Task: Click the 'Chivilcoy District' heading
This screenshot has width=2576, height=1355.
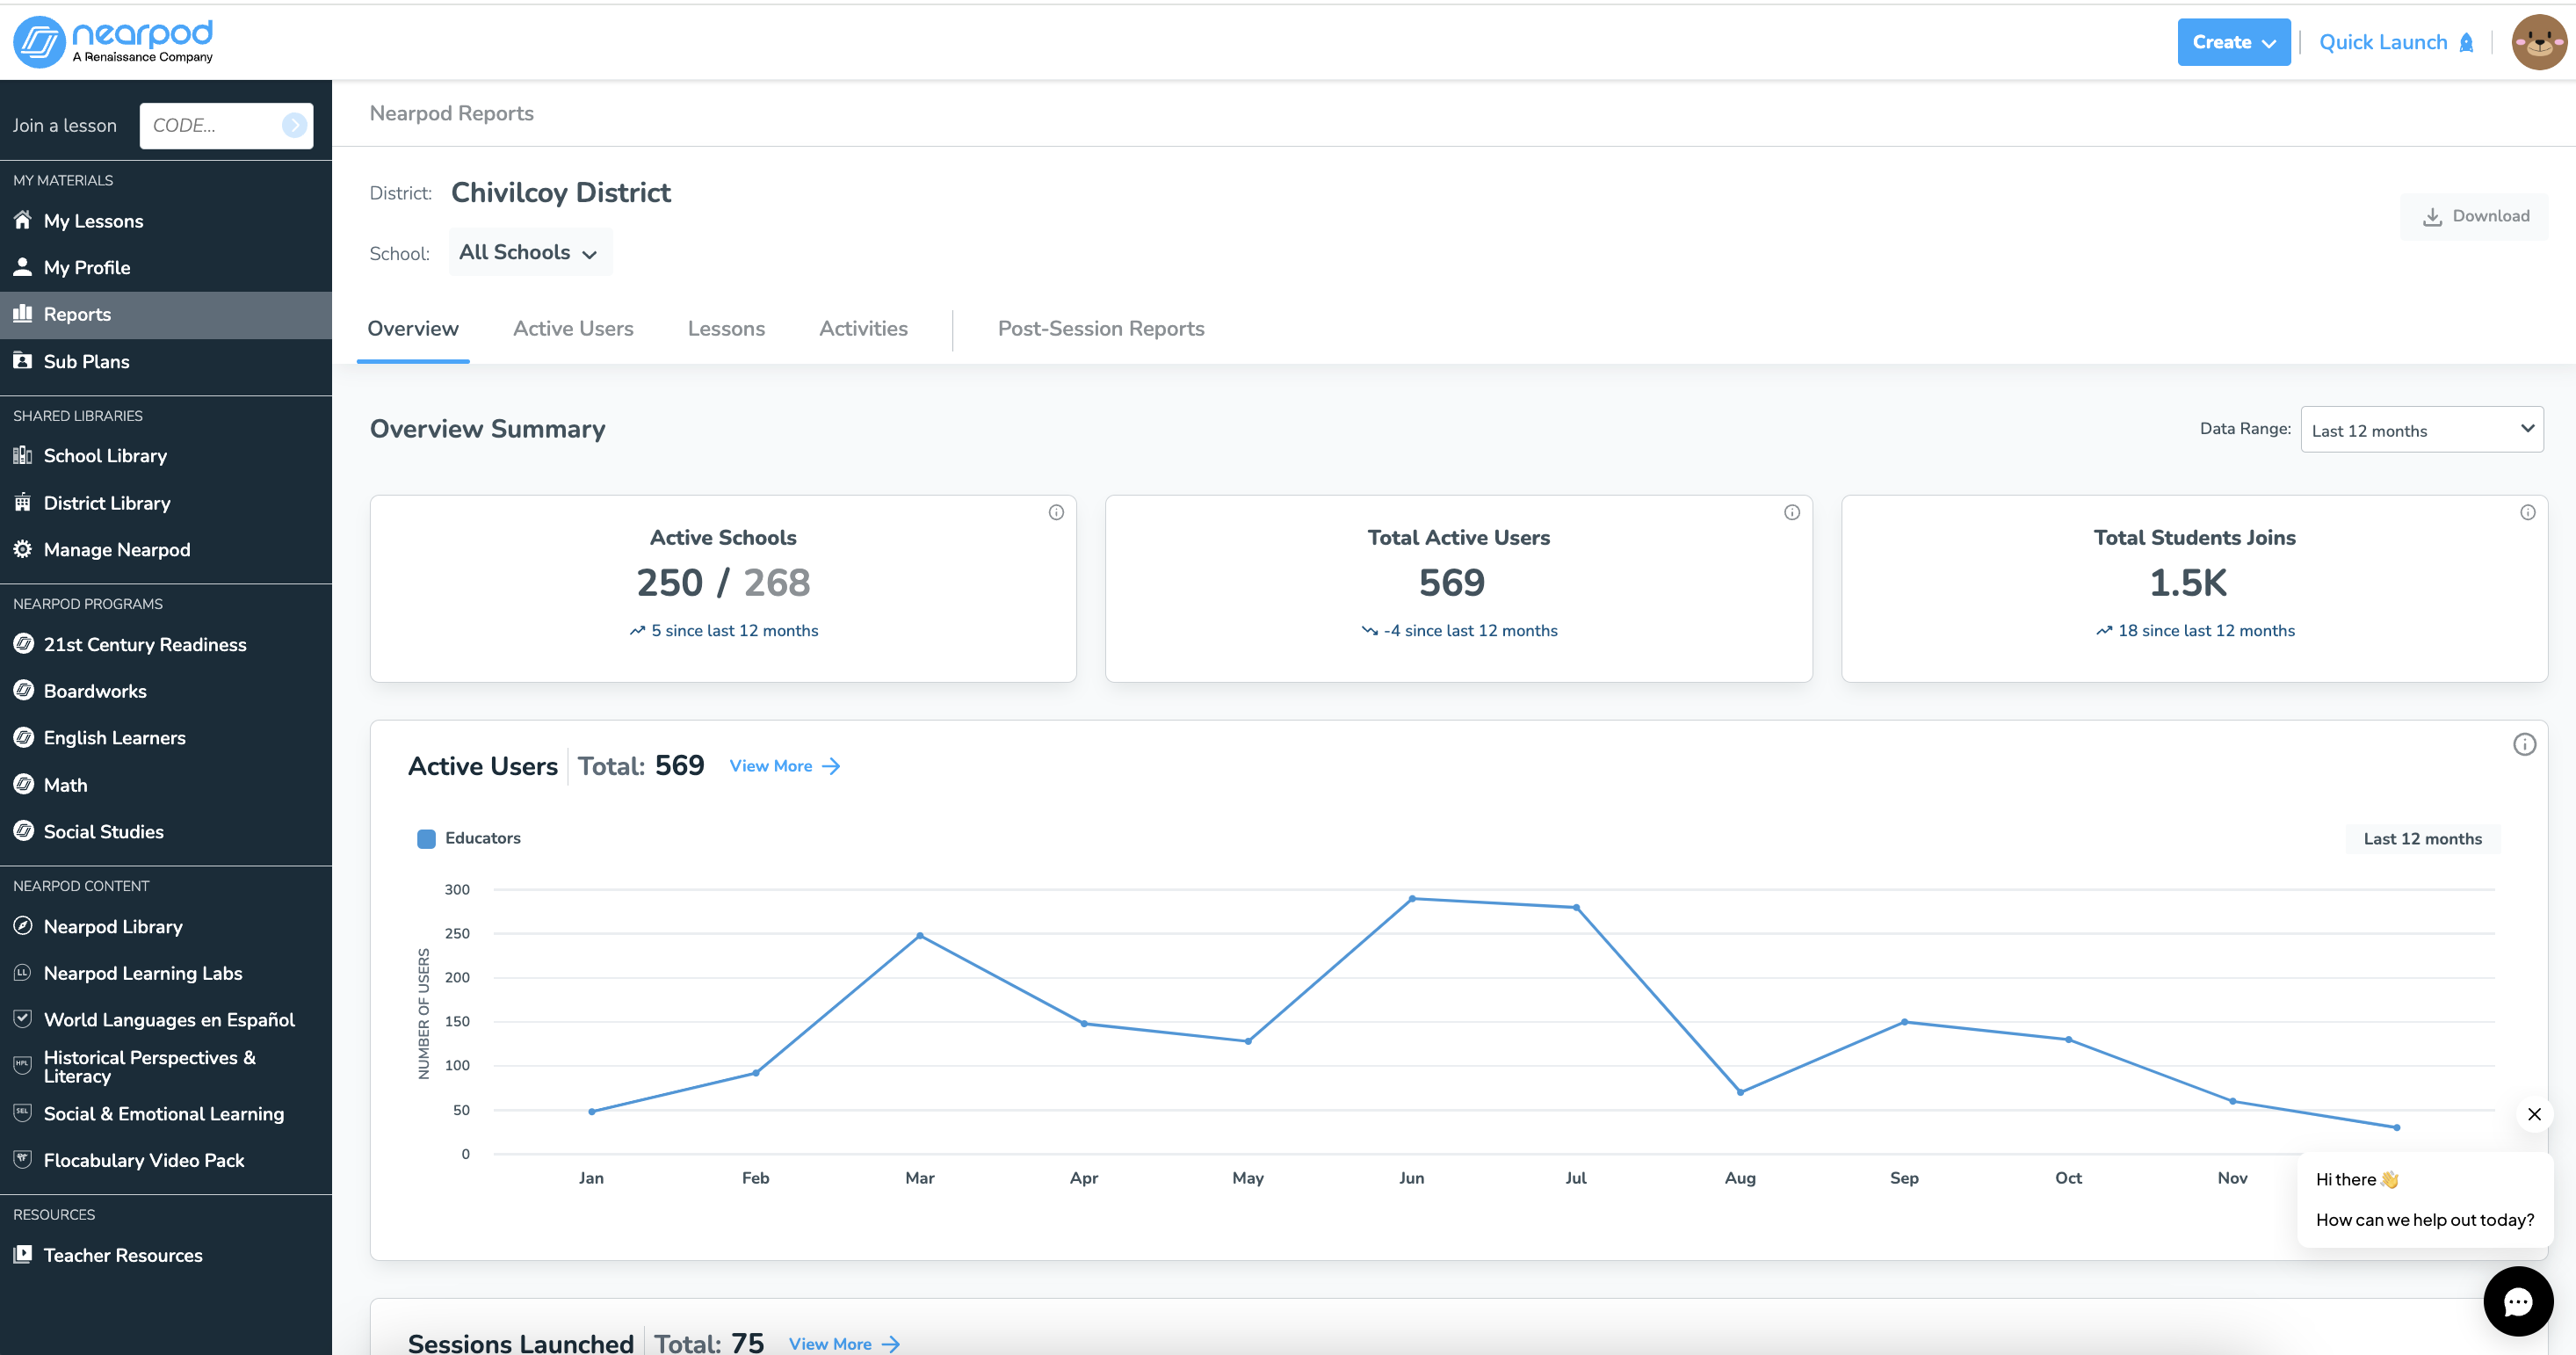Action: (x=561, y=192)
